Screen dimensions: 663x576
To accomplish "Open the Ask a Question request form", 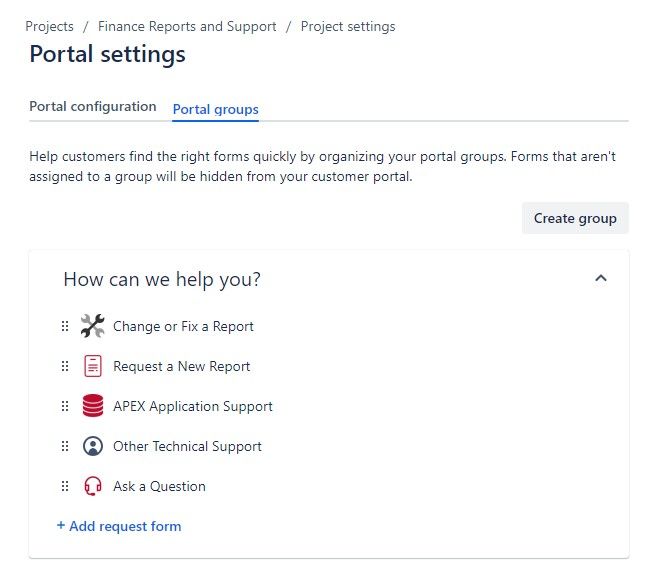I will click(159, 486).
